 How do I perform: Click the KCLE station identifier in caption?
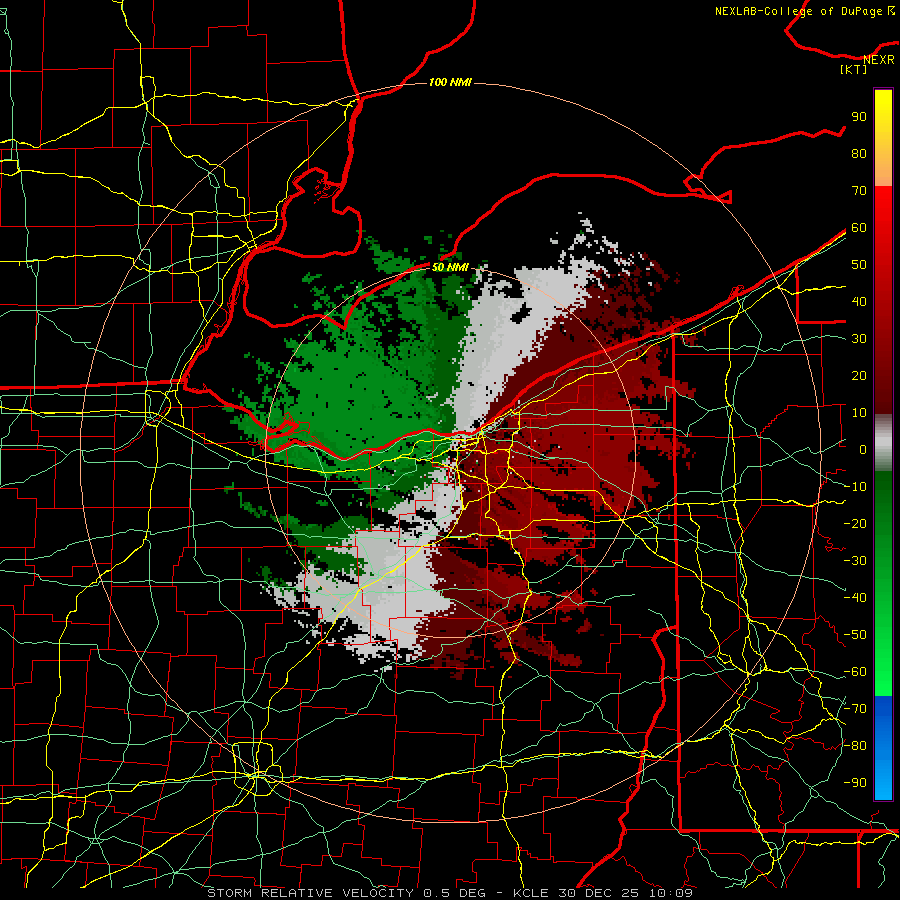[530, 893]
